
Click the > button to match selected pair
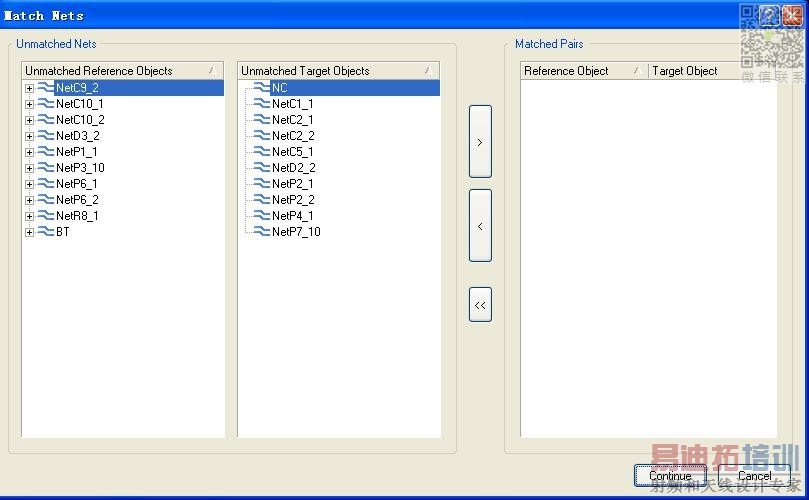click(x=480, y=142)
